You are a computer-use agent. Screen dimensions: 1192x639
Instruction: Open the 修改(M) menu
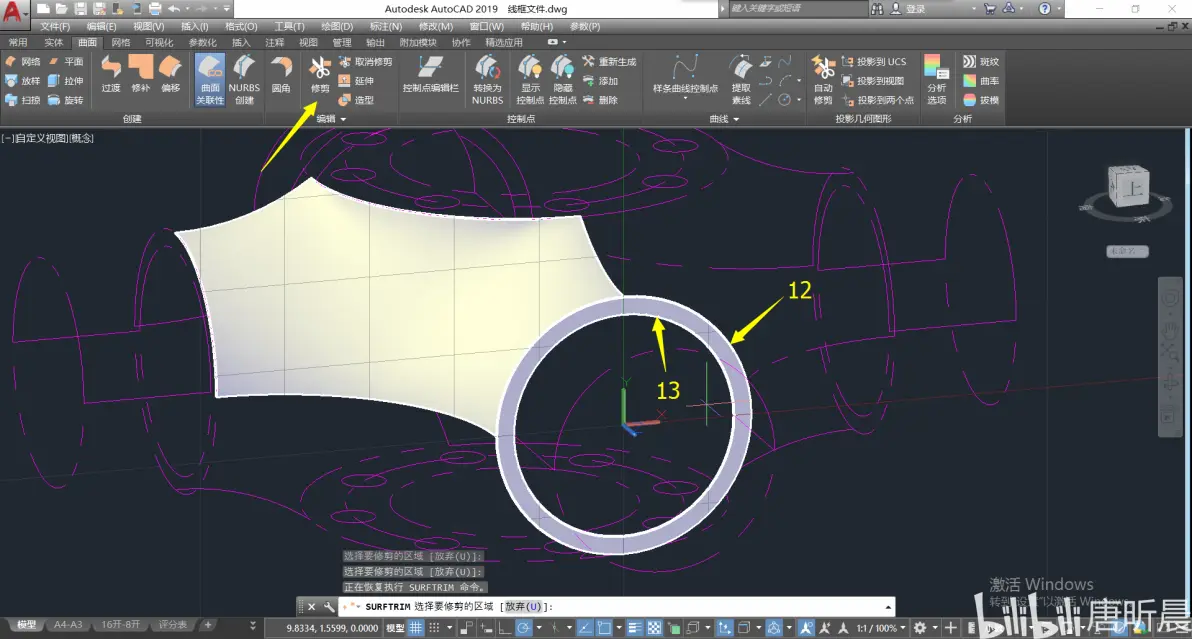pos(436,26)
